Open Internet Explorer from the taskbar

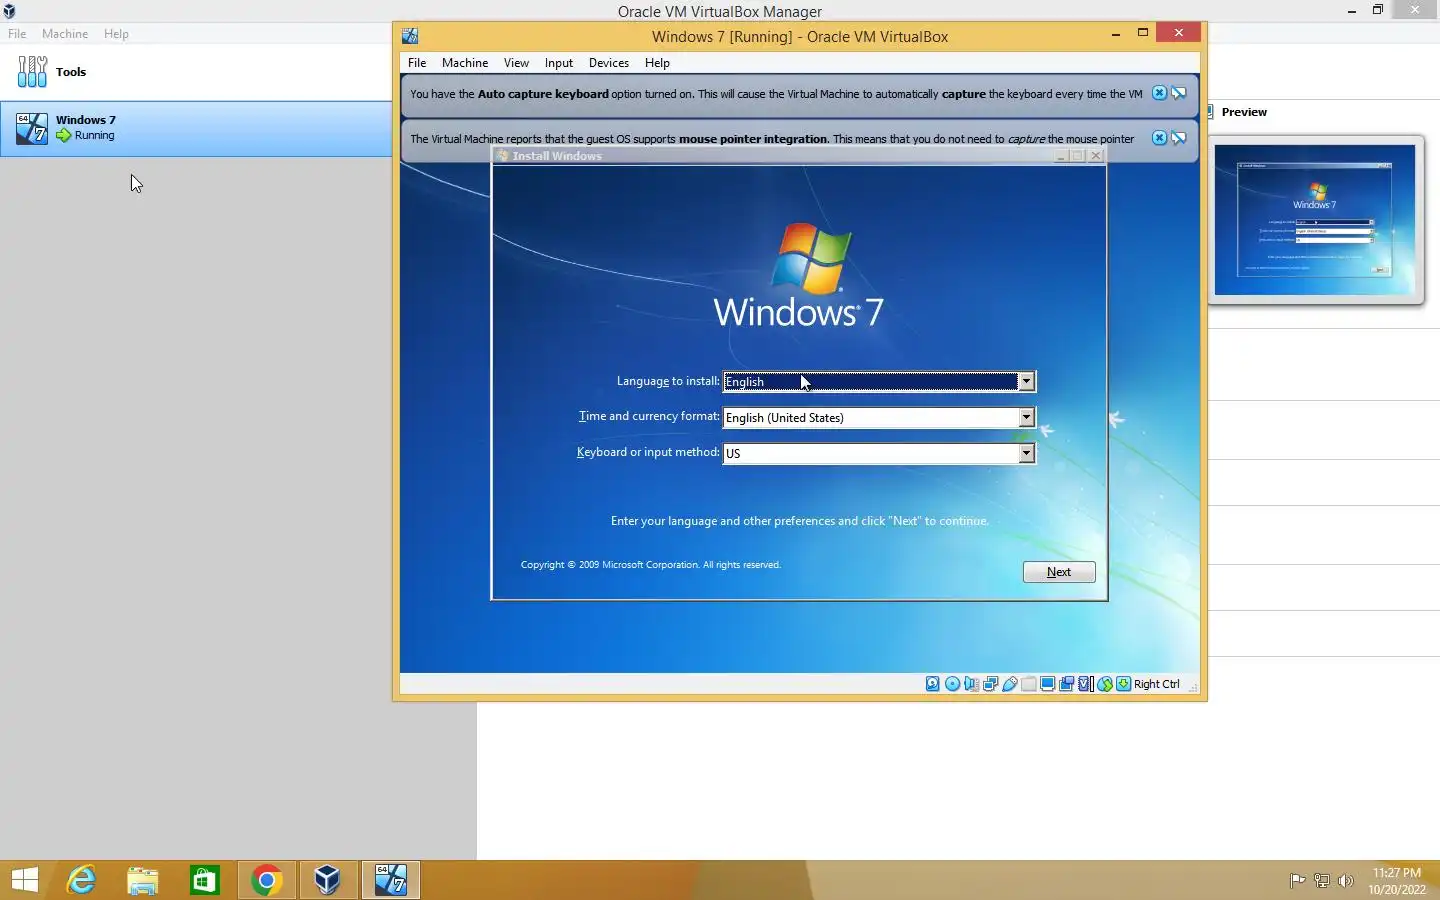81,880
